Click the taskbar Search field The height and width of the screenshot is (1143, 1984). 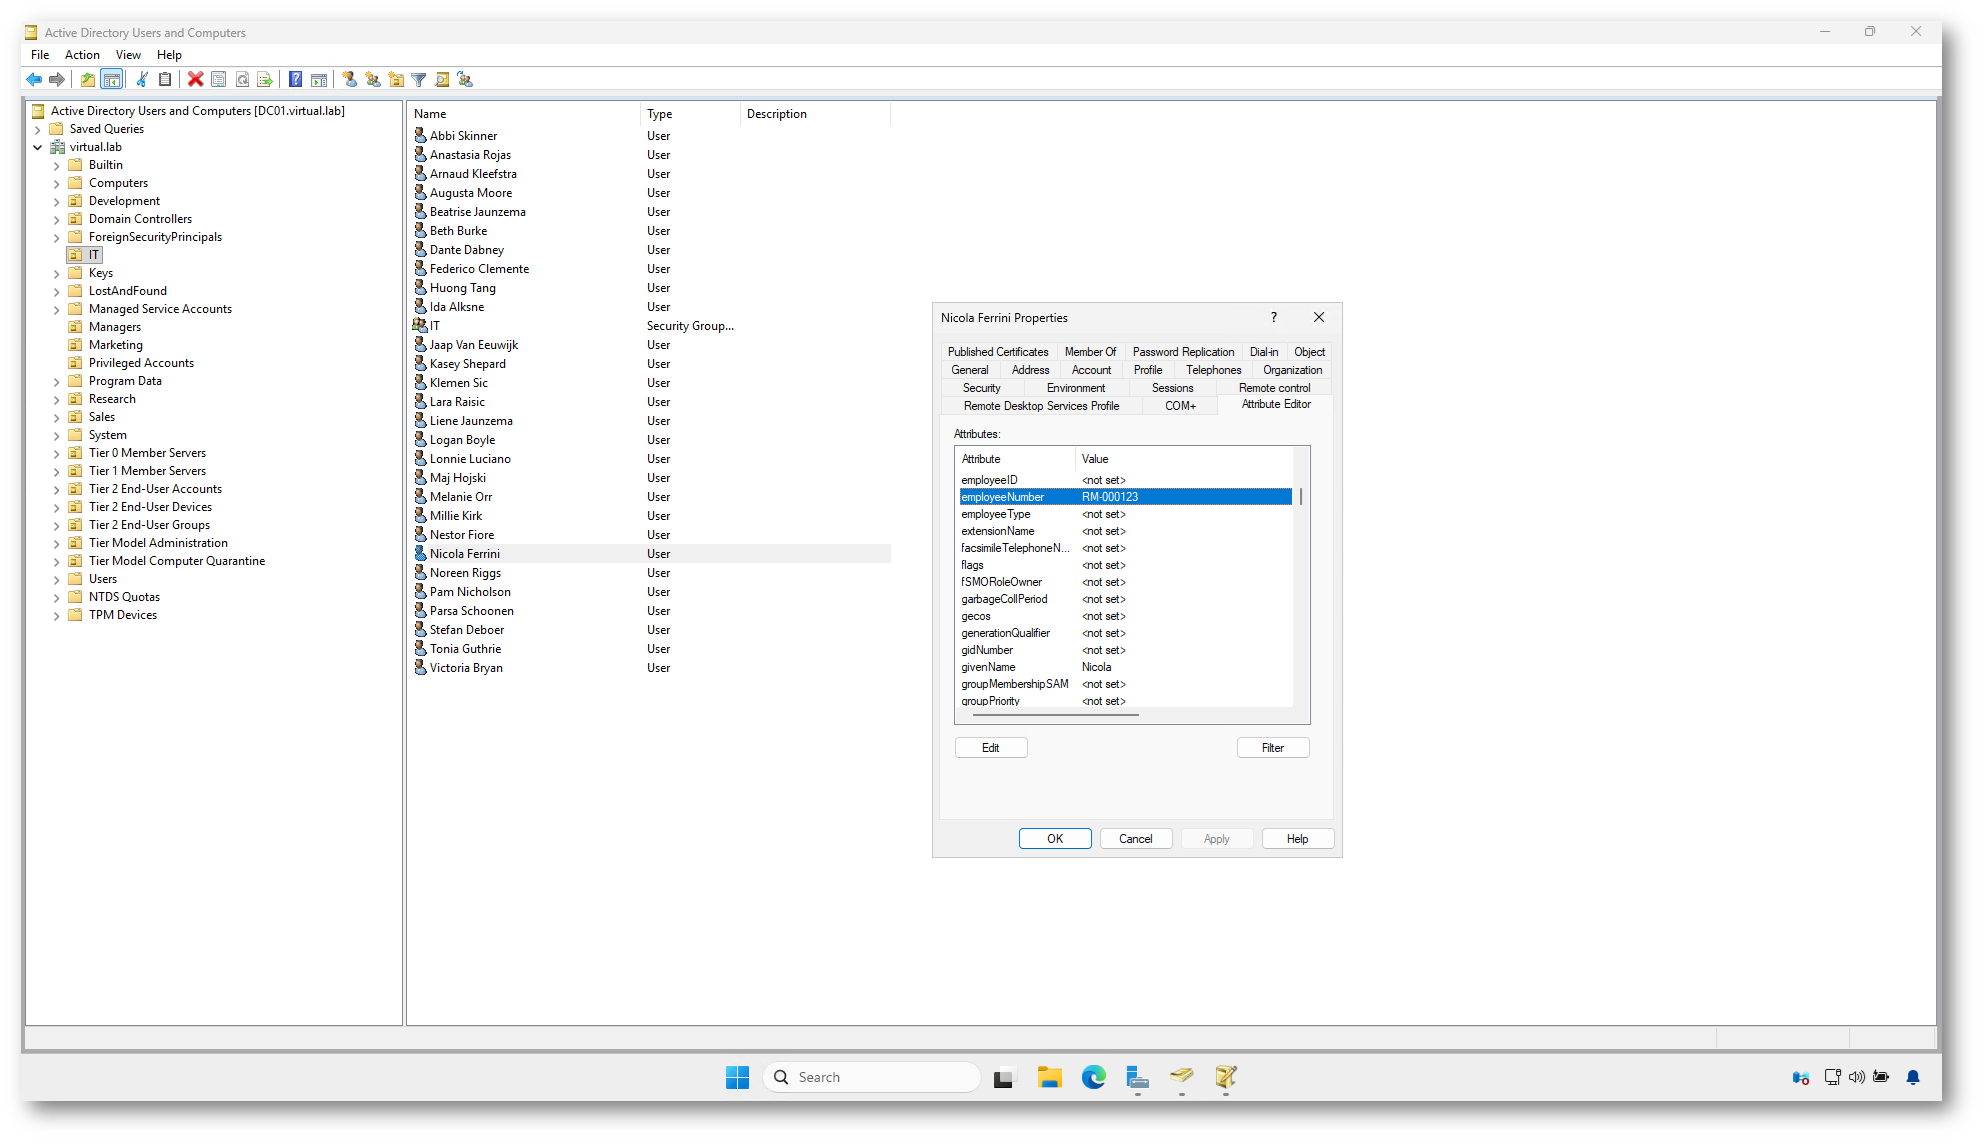click(871, 1077)
